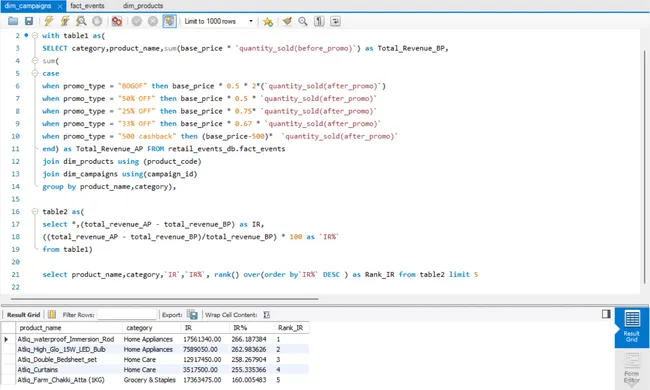This screenshot has height=390, width=650.
Task: Toggle Wrap Cell Content
Action: click(267, 315)
